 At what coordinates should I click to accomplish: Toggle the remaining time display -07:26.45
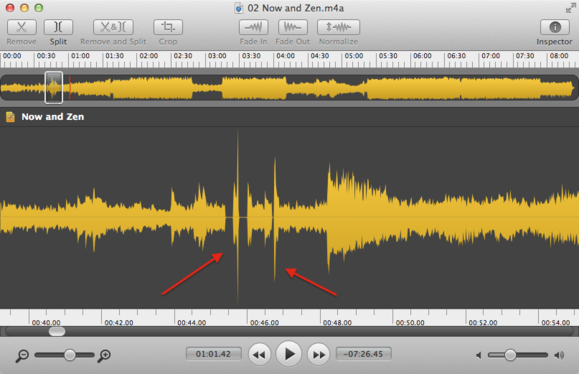[x=364, y=354]
